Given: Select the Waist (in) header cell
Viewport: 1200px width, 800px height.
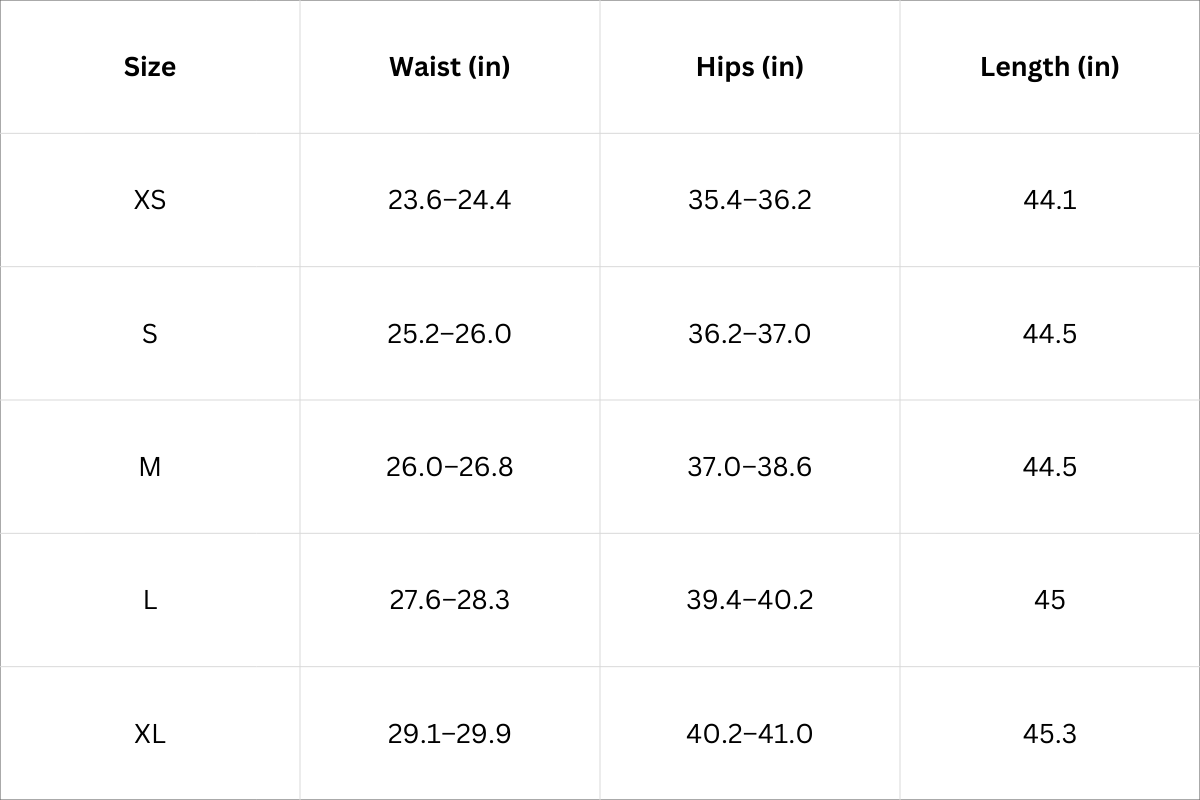Looking at the screenshot, I should coord(449,67).
